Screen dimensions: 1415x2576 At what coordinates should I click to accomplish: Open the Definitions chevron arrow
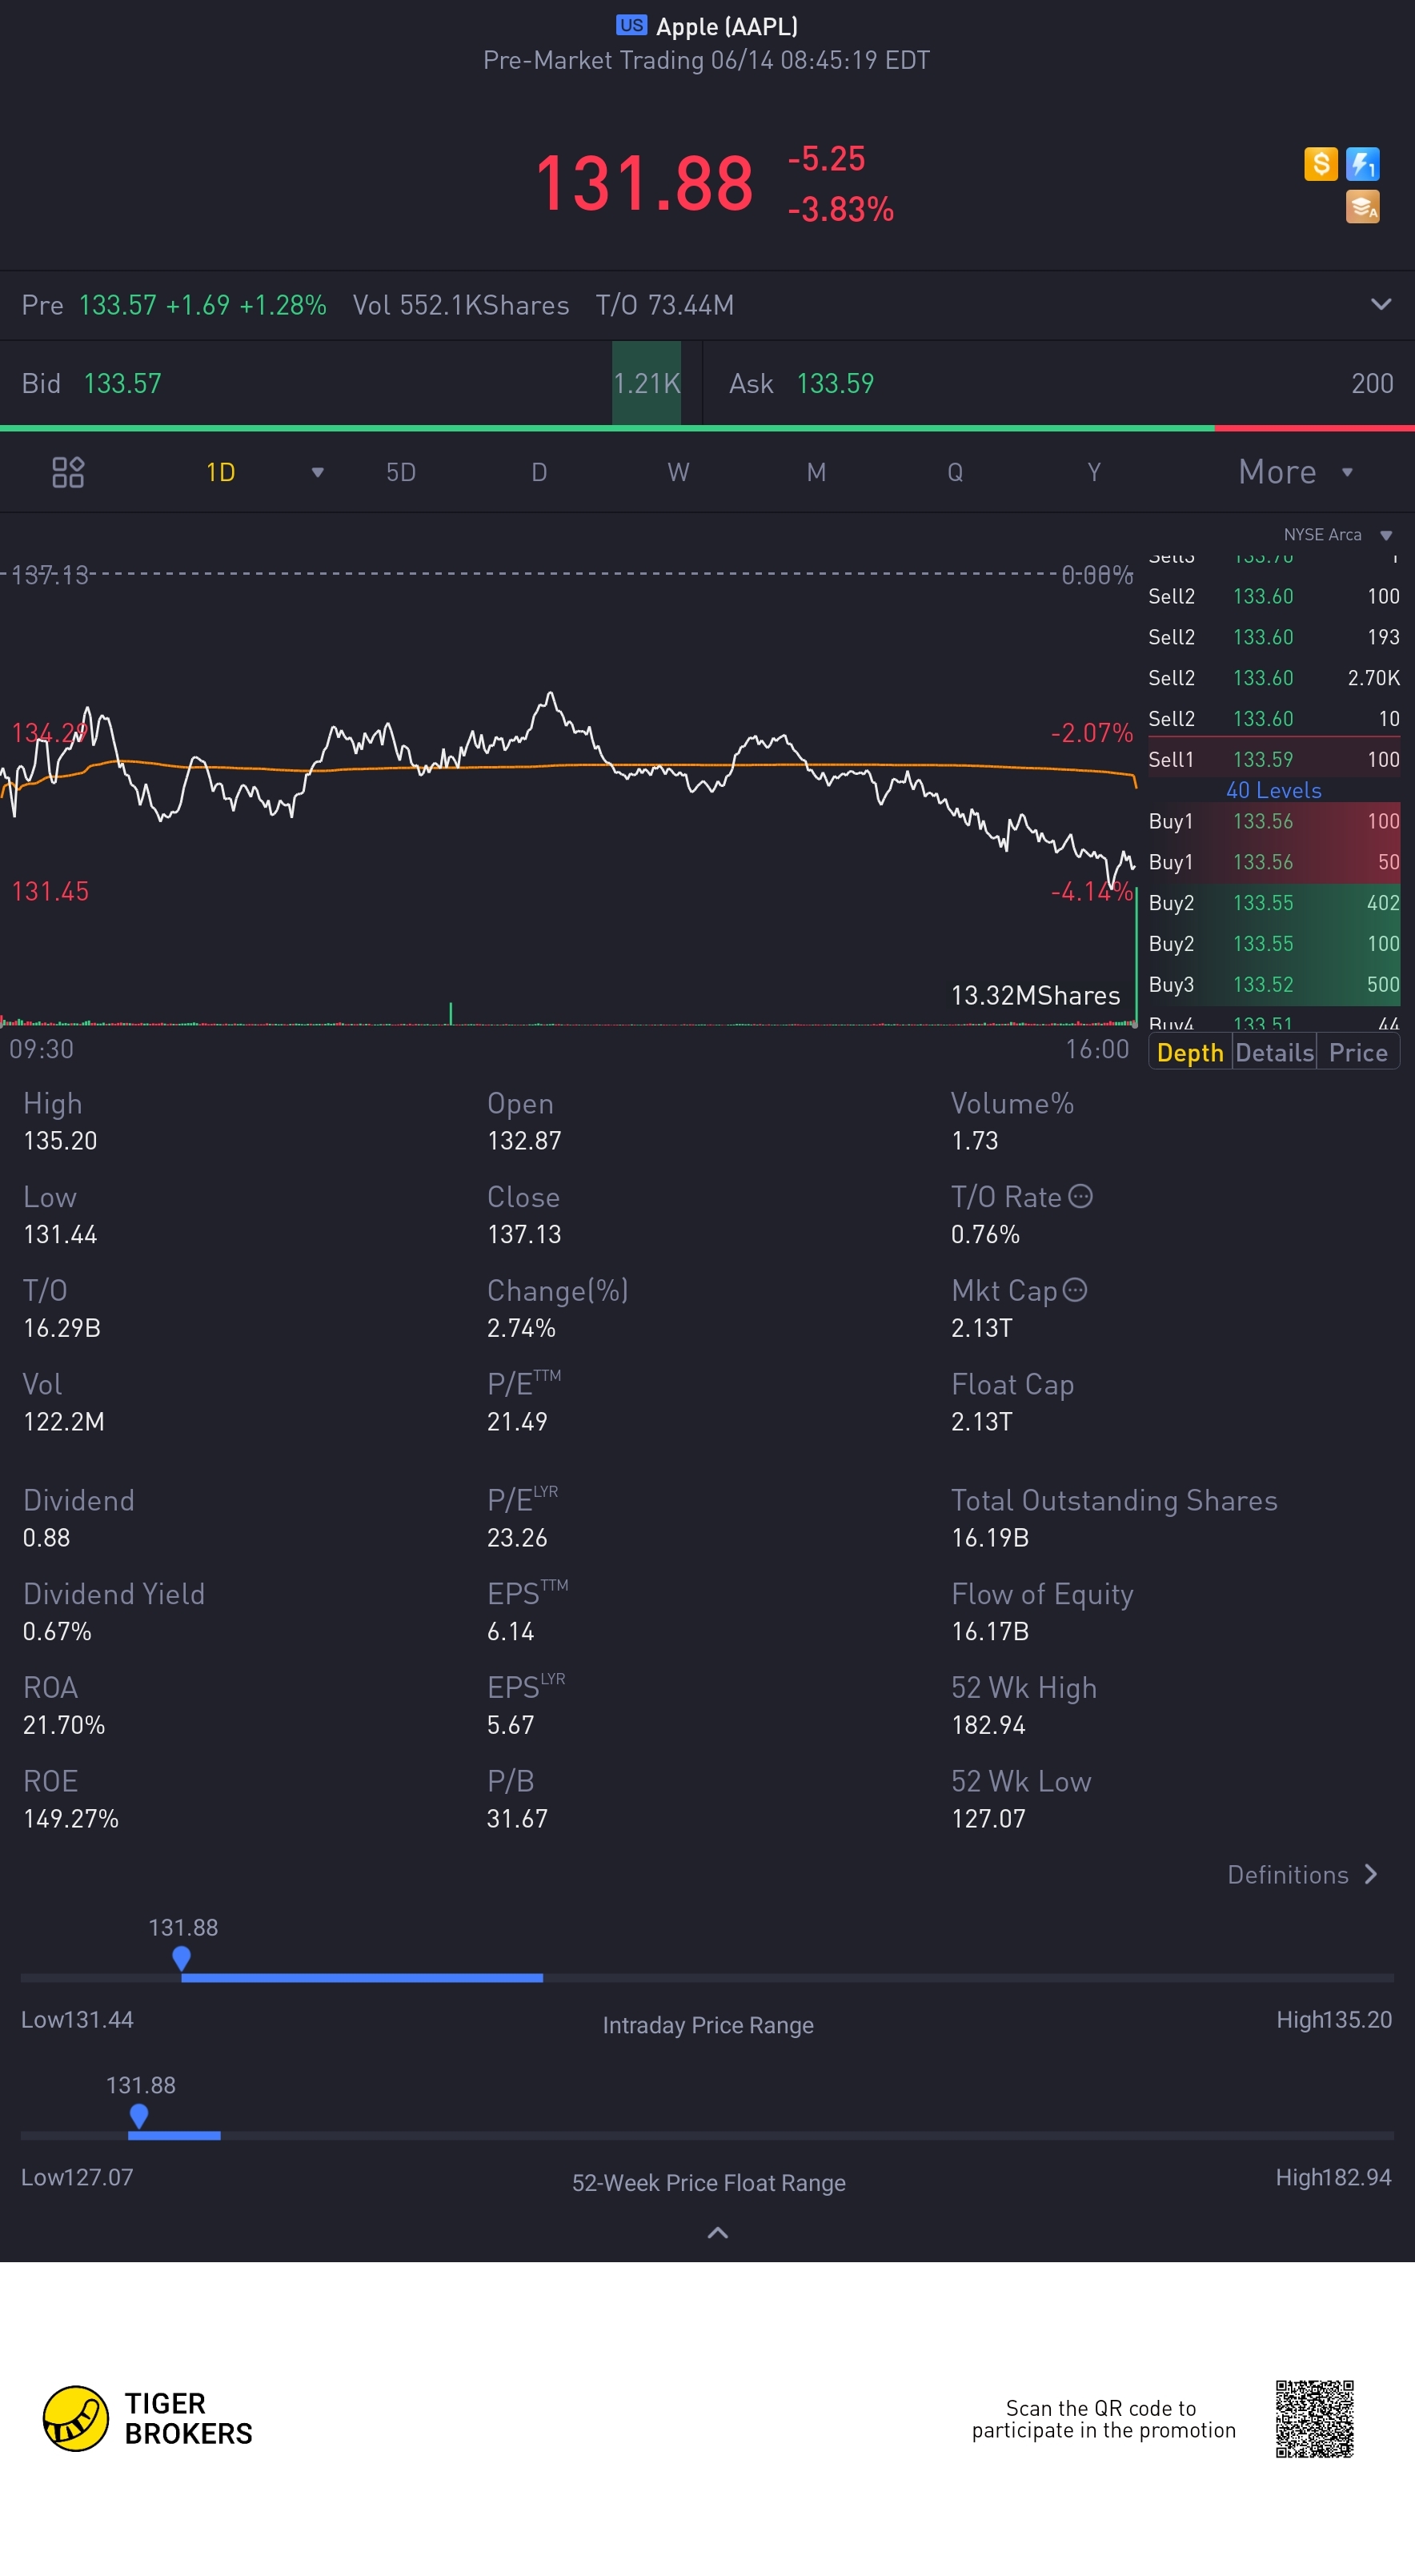pyautogui.click(x=1371, y=1874)
